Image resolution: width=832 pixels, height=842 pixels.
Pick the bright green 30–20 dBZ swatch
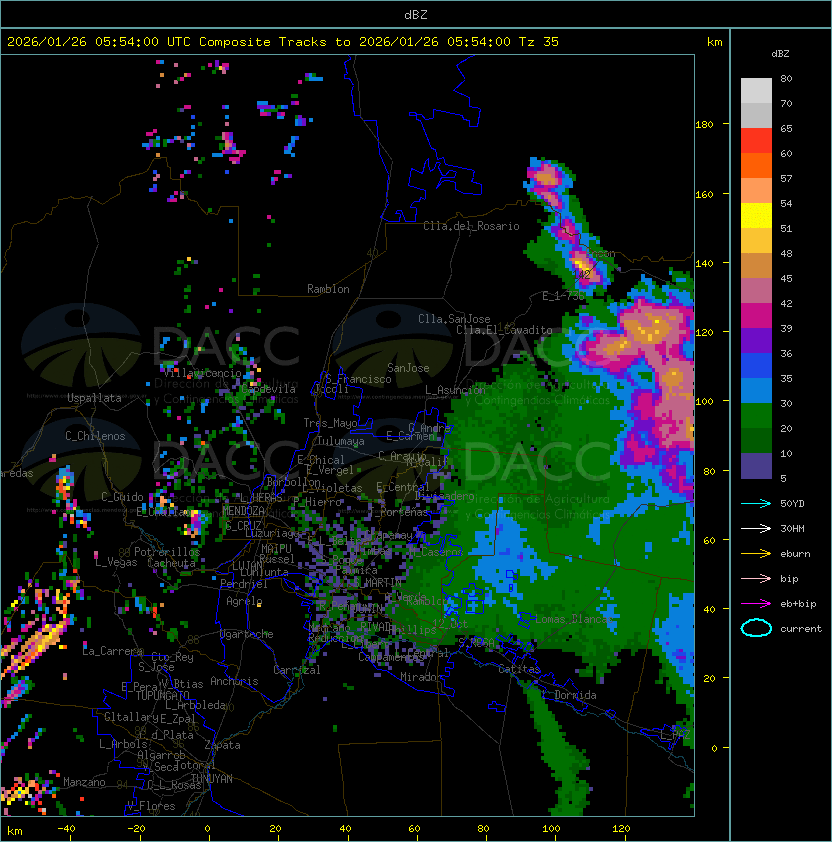tap(756, 415)
